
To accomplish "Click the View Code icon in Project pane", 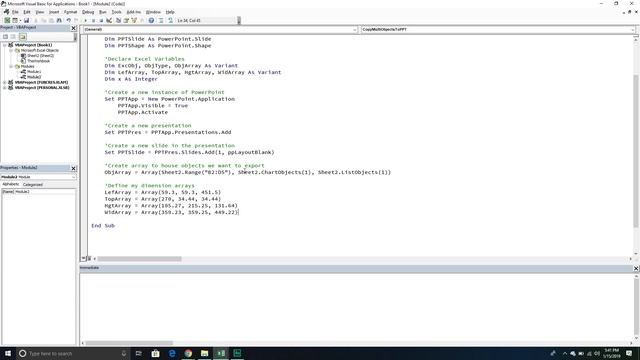I will [x=5, y=37].
